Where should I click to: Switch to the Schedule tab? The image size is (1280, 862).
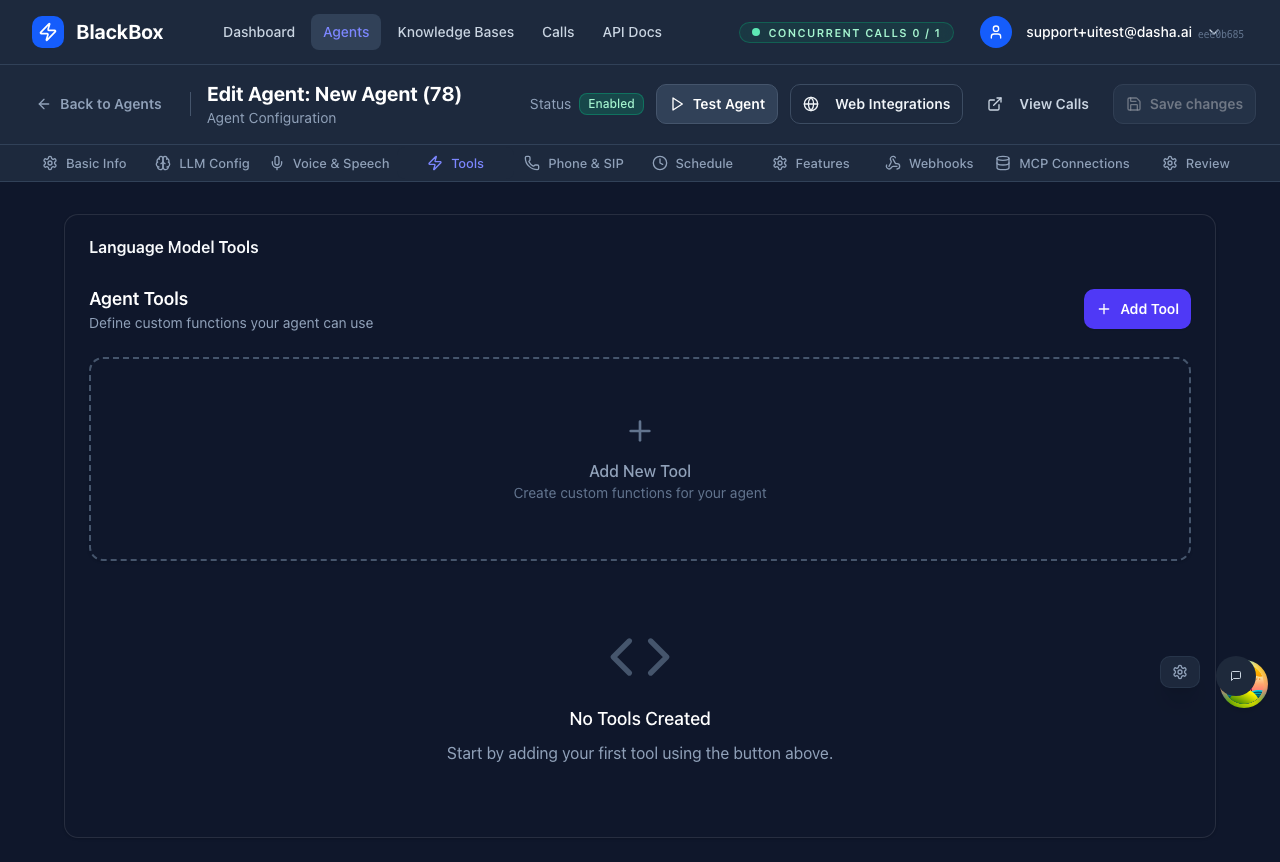tap(693, 163)
